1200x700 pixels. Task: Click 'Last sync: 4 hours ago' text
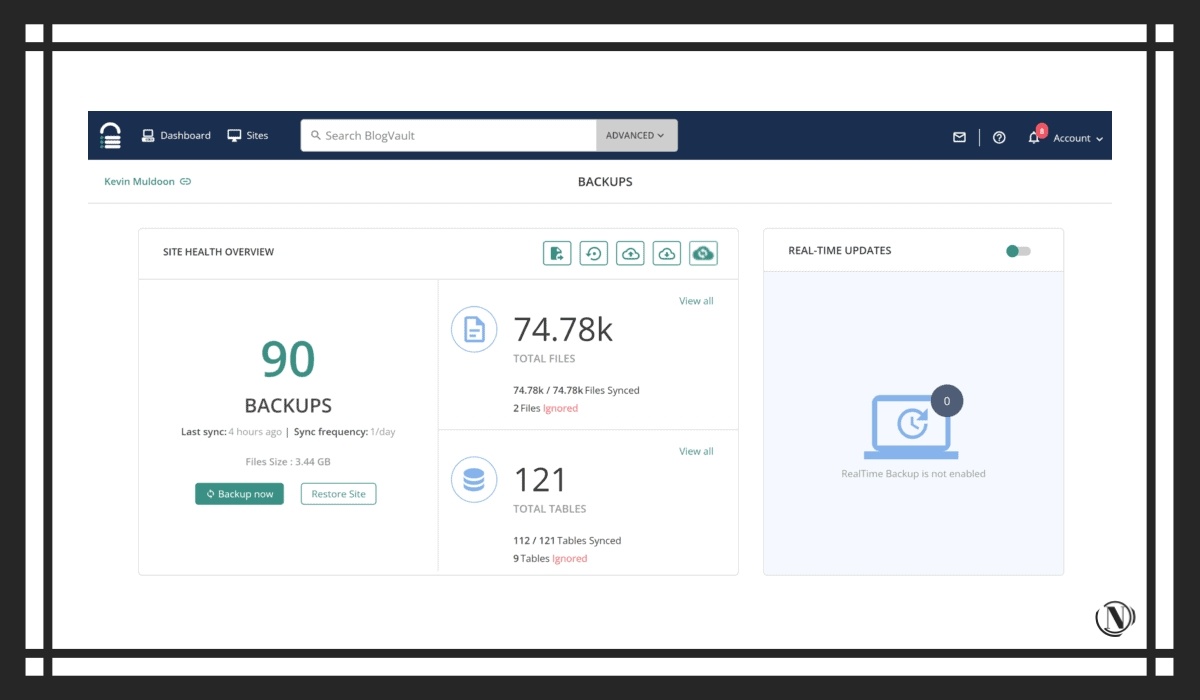231,432
